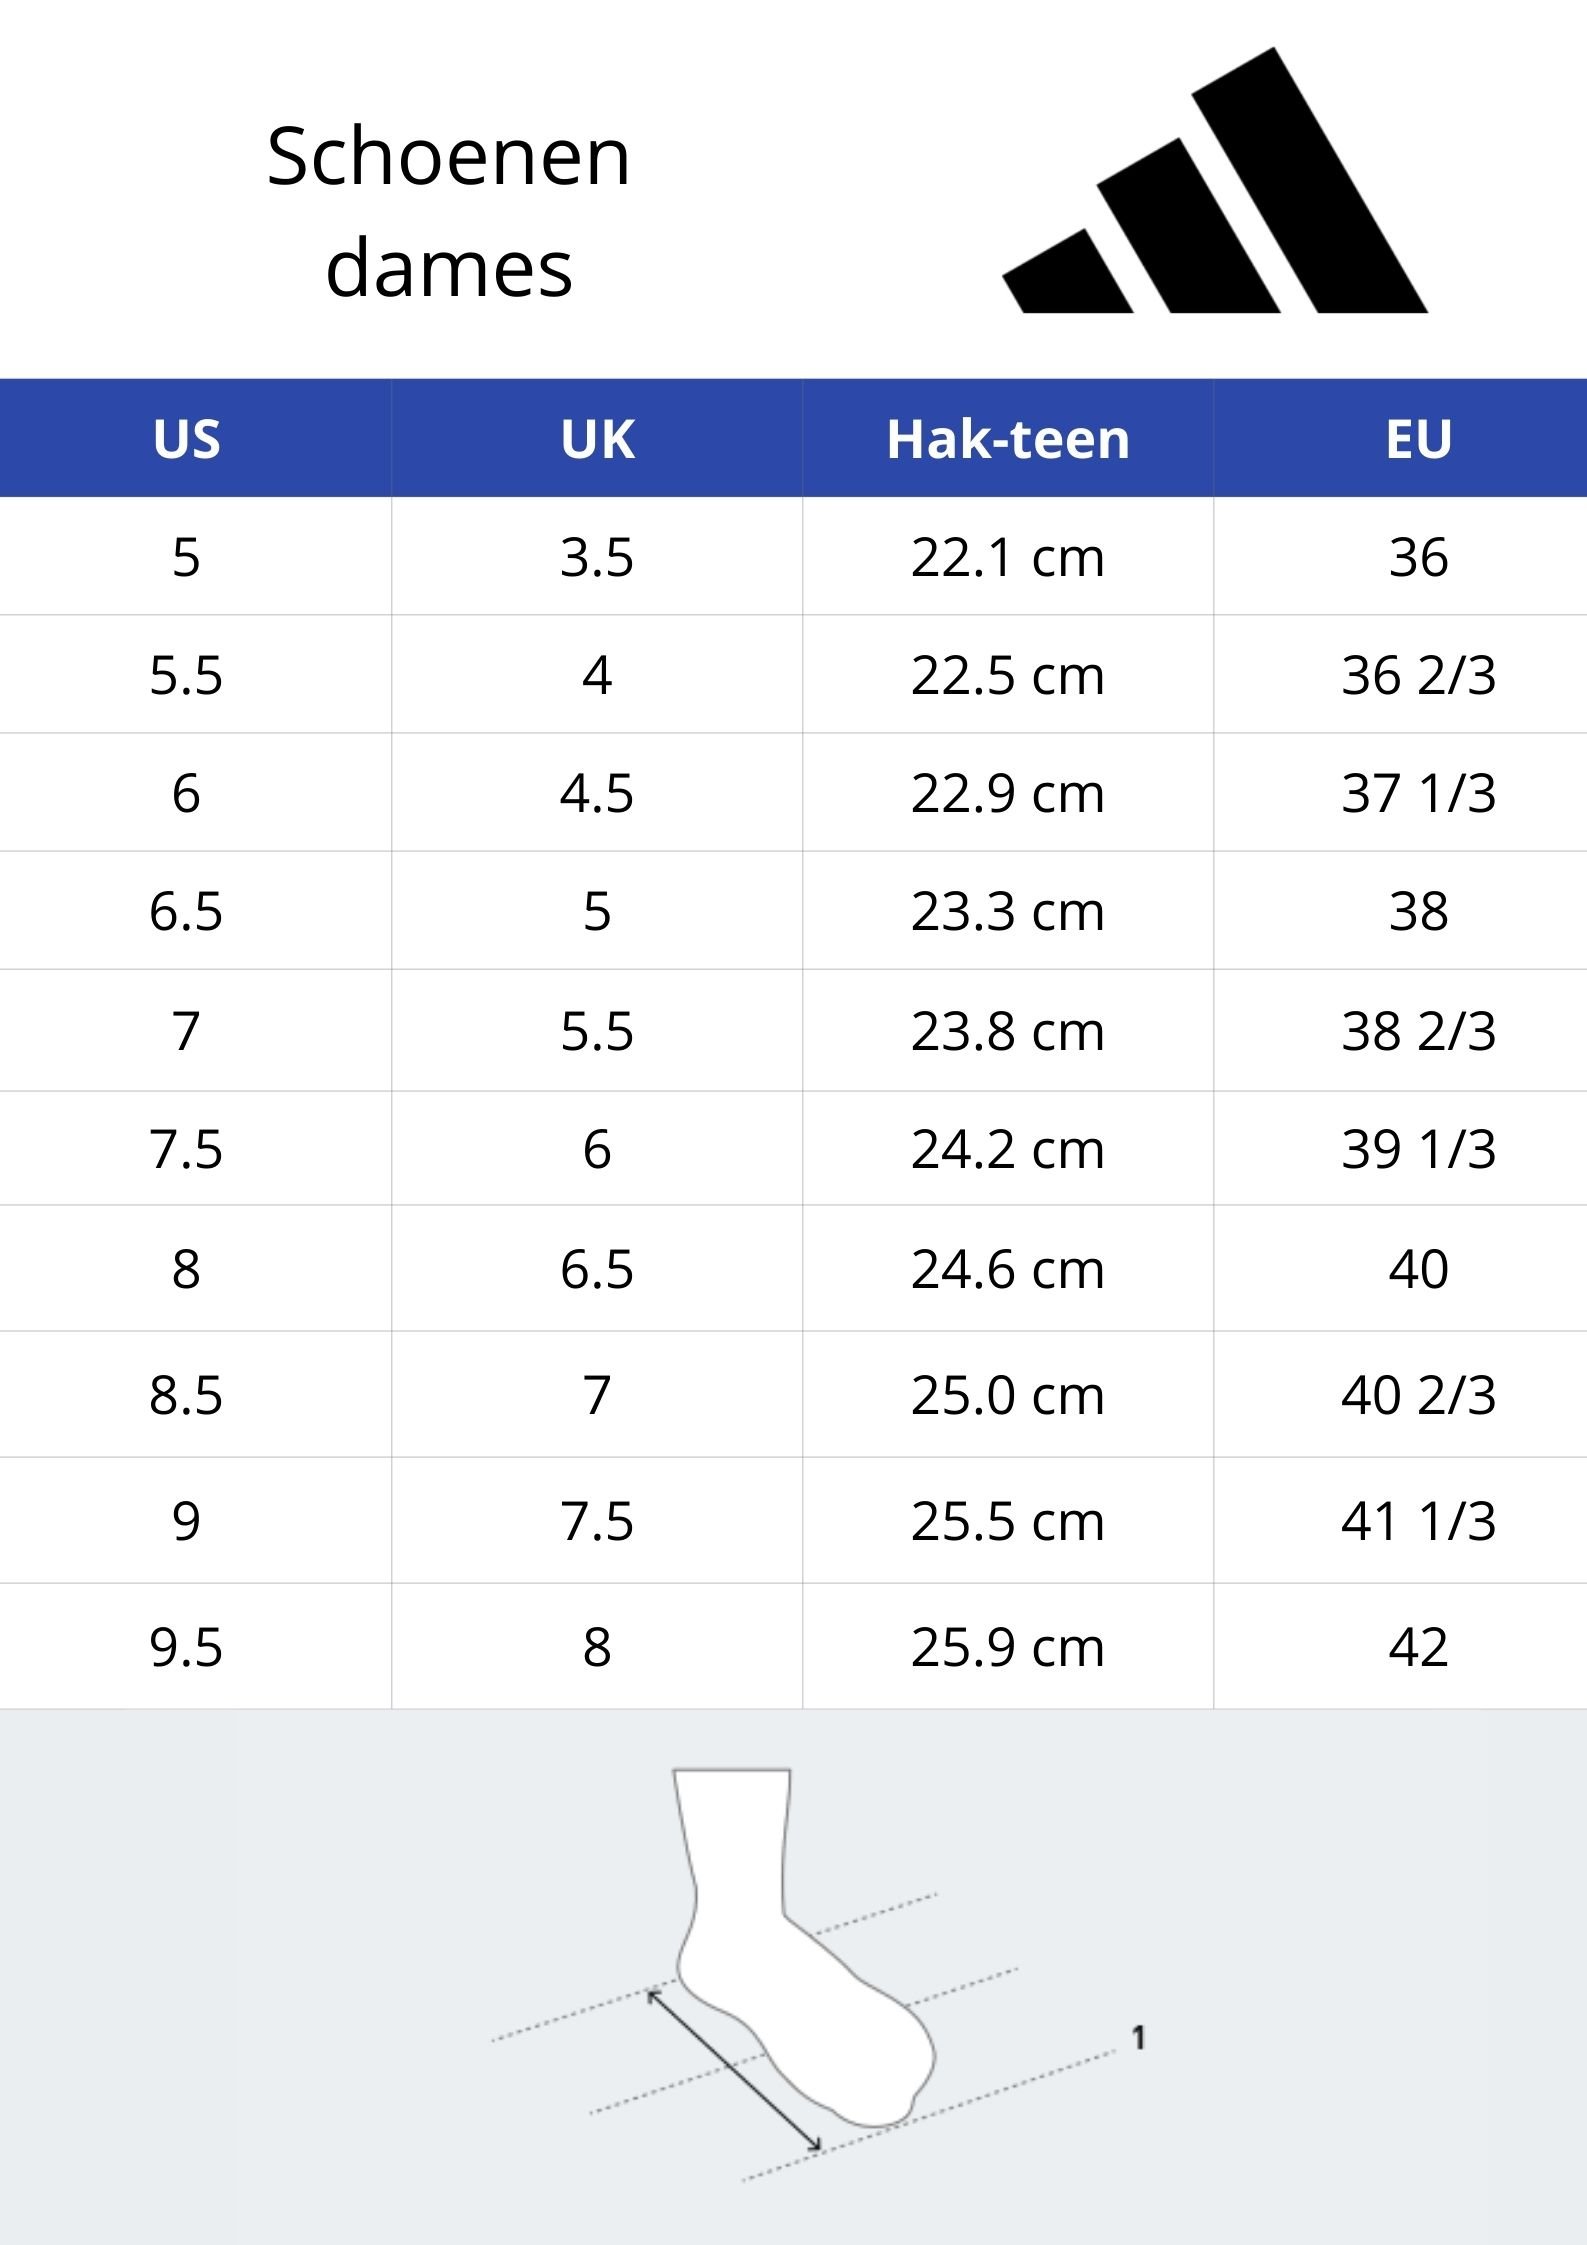This screenshot has height=2245, width=1587.
Task: Select the 23.8 cm length cell
Action: 1008,1031
